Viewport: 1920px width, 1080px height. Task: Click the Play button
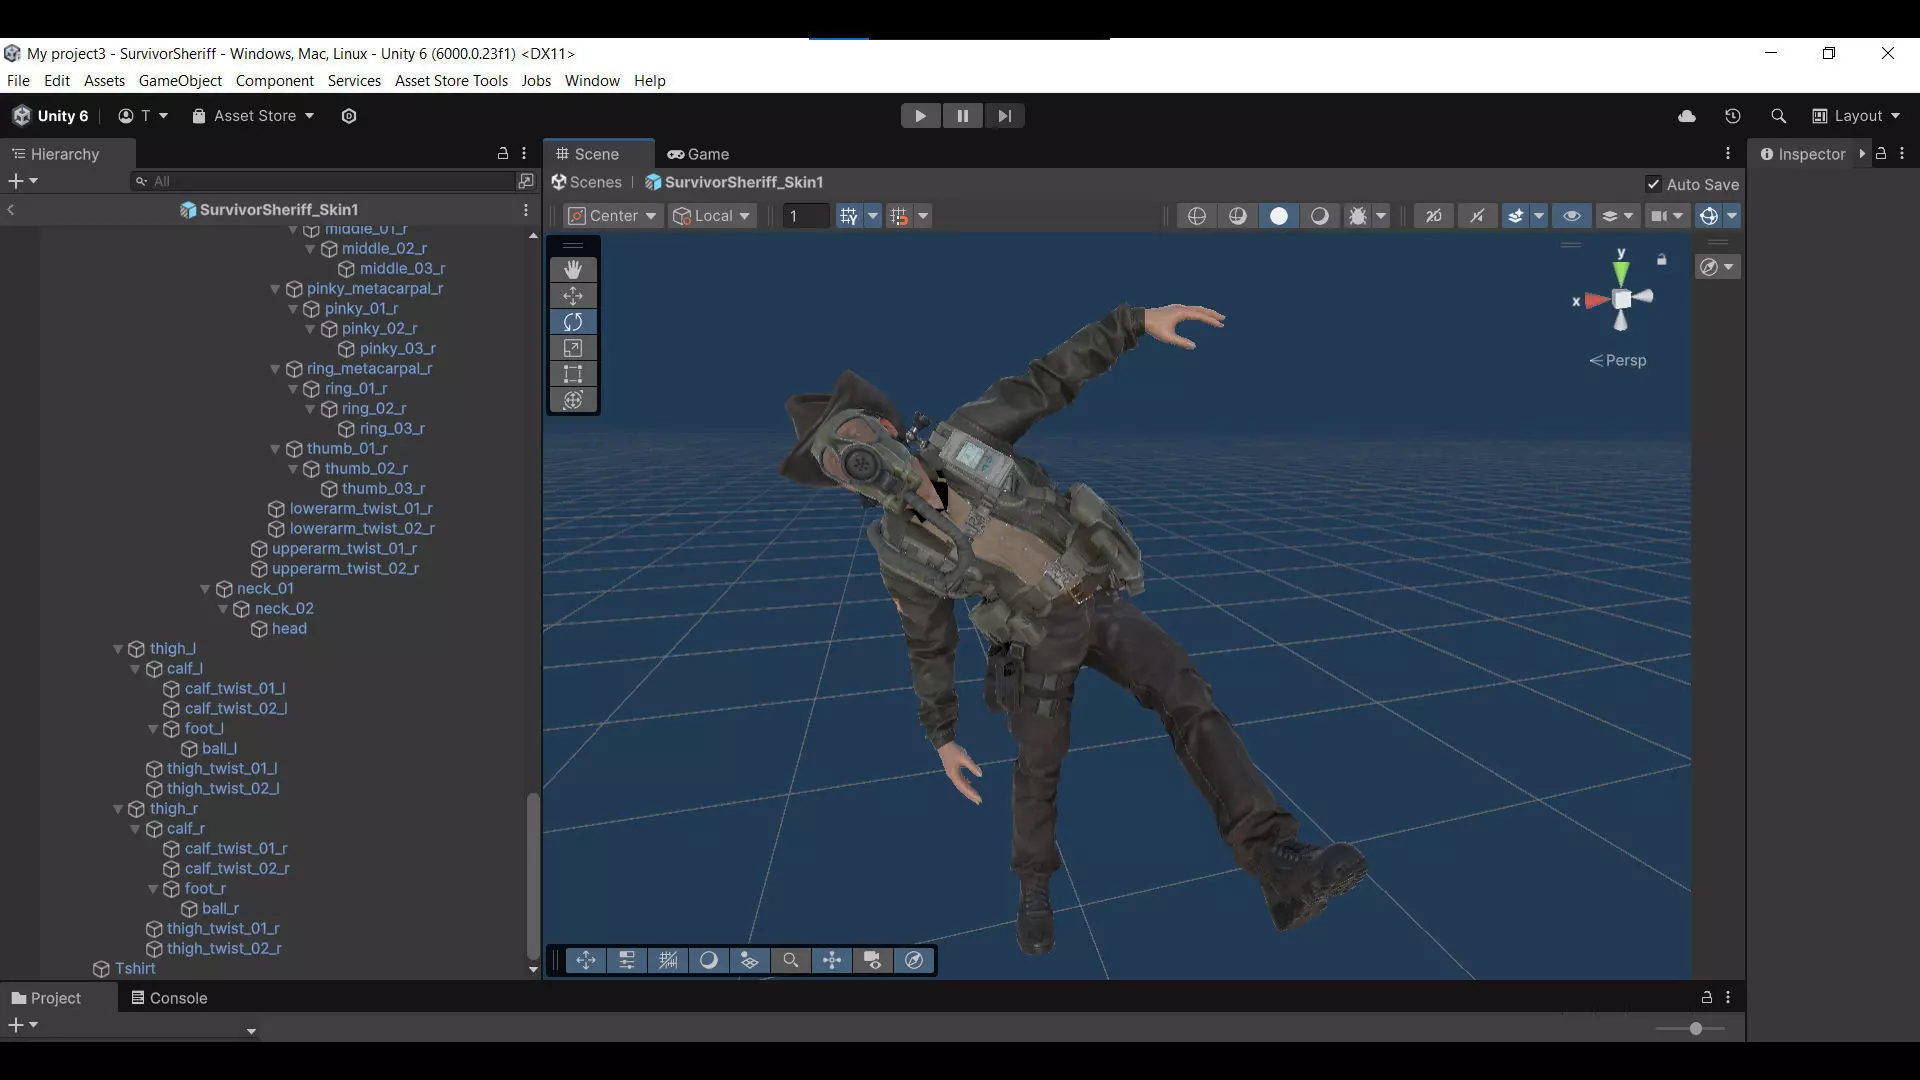(920, 116)
